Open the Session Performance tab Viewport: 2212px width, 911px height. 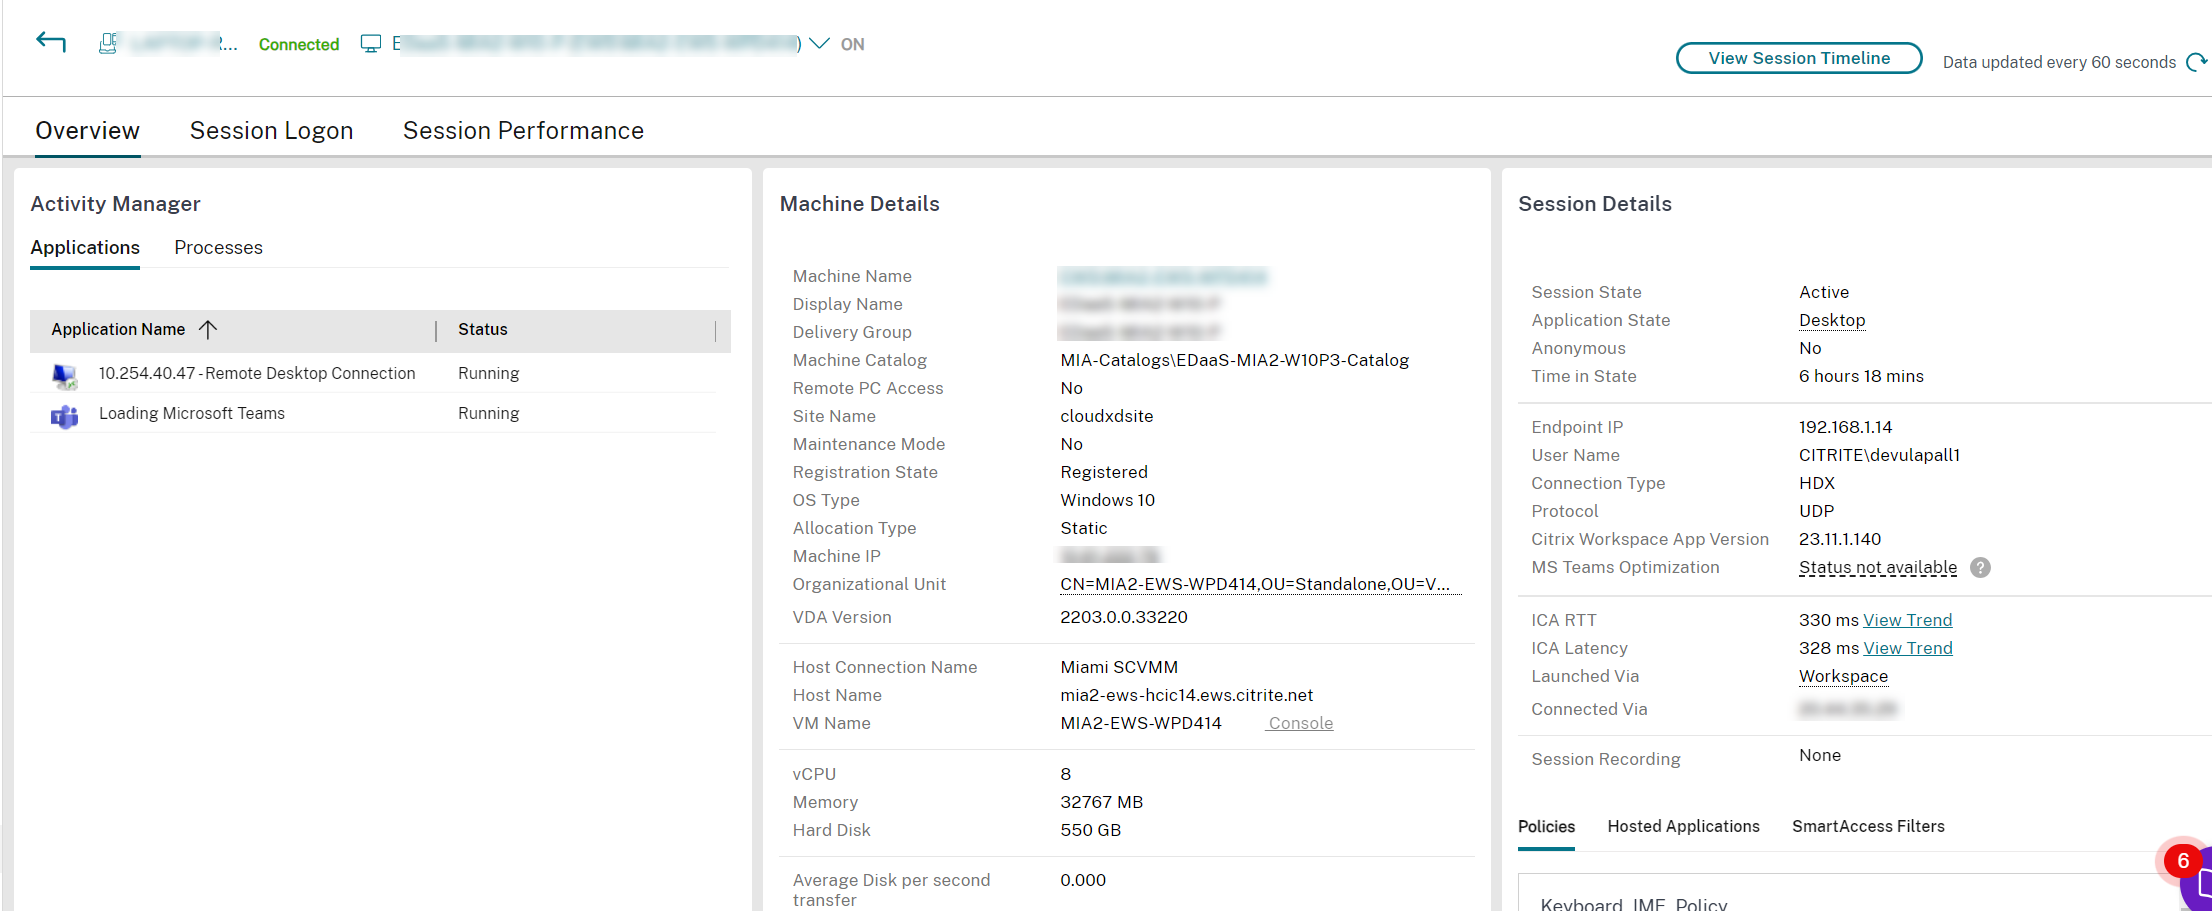pos(523,131)
